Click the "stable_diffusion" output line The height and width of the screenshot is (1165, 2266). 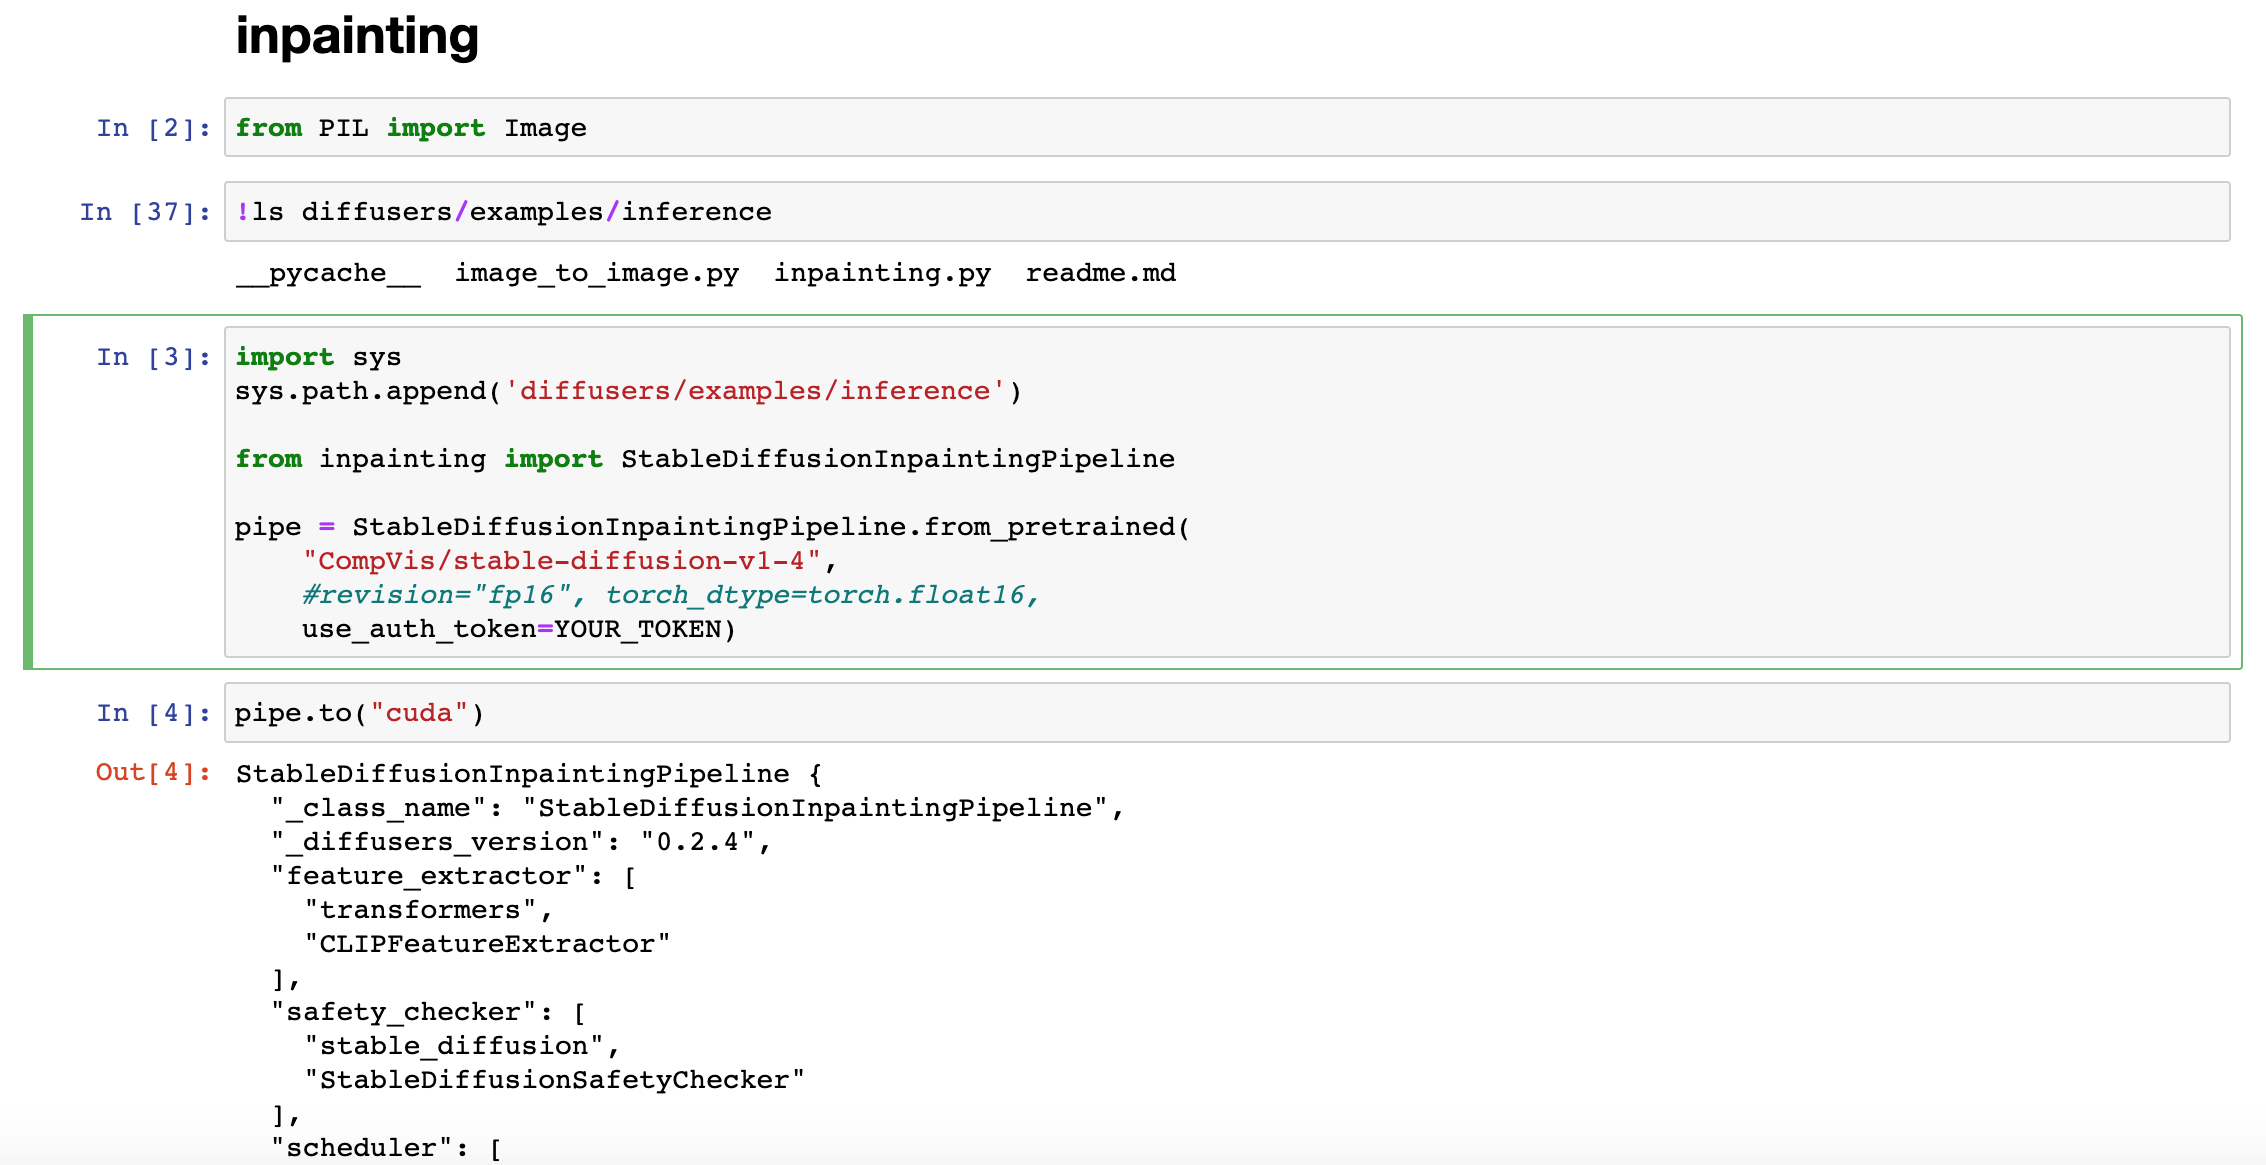tap(462, 1046)
